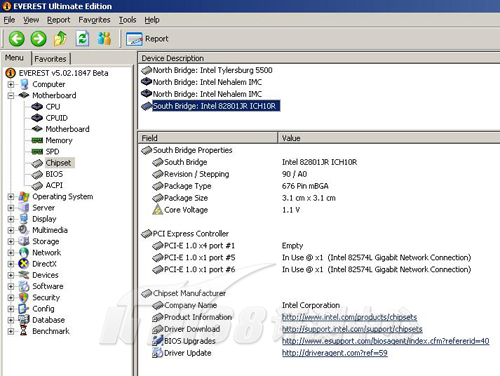Screen dimensions: 500x376
Task: Click the Device Description column header
Action: click(319, 58)
